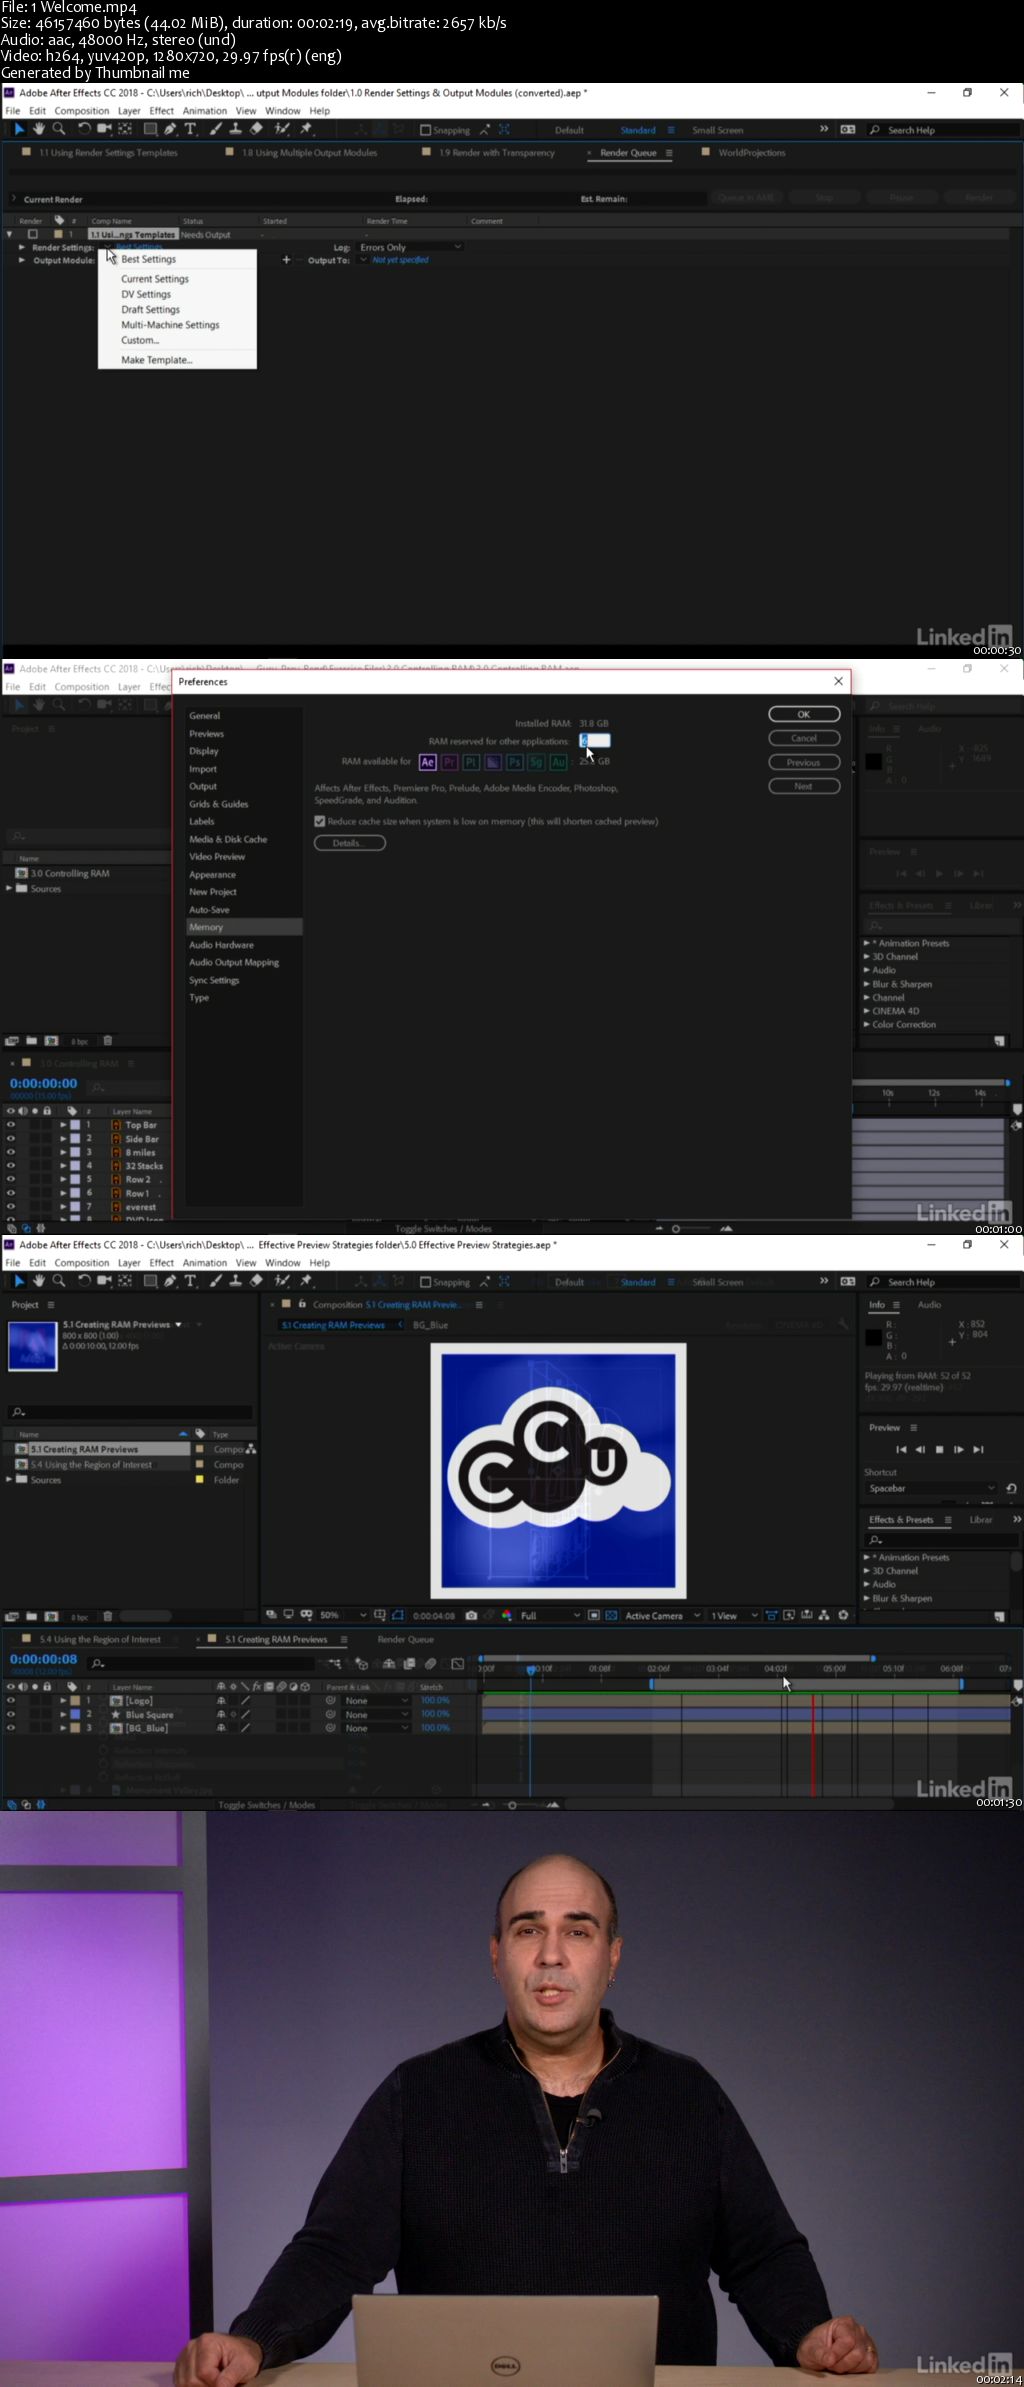Open the Spacebar shortcut dropdown in the Preview panel
Screen dimensions: 1024x2387
click(931, 1488)
